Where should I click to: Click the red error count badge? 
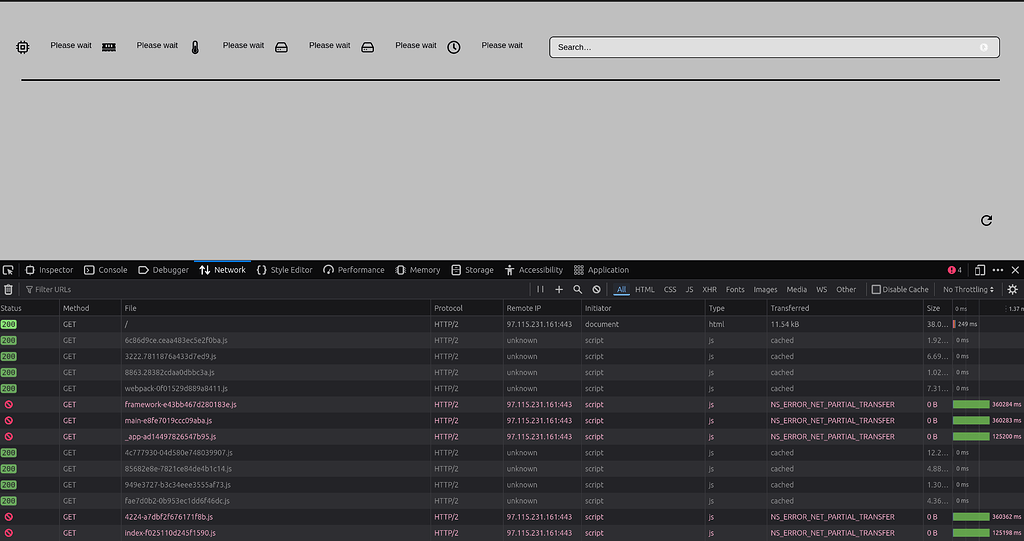pos(955,270)
